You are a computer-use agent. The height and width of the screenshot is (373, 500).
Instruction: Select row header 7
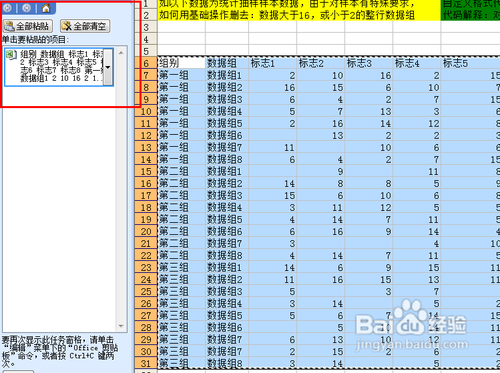pyautogui.click(x=146, y=75)
